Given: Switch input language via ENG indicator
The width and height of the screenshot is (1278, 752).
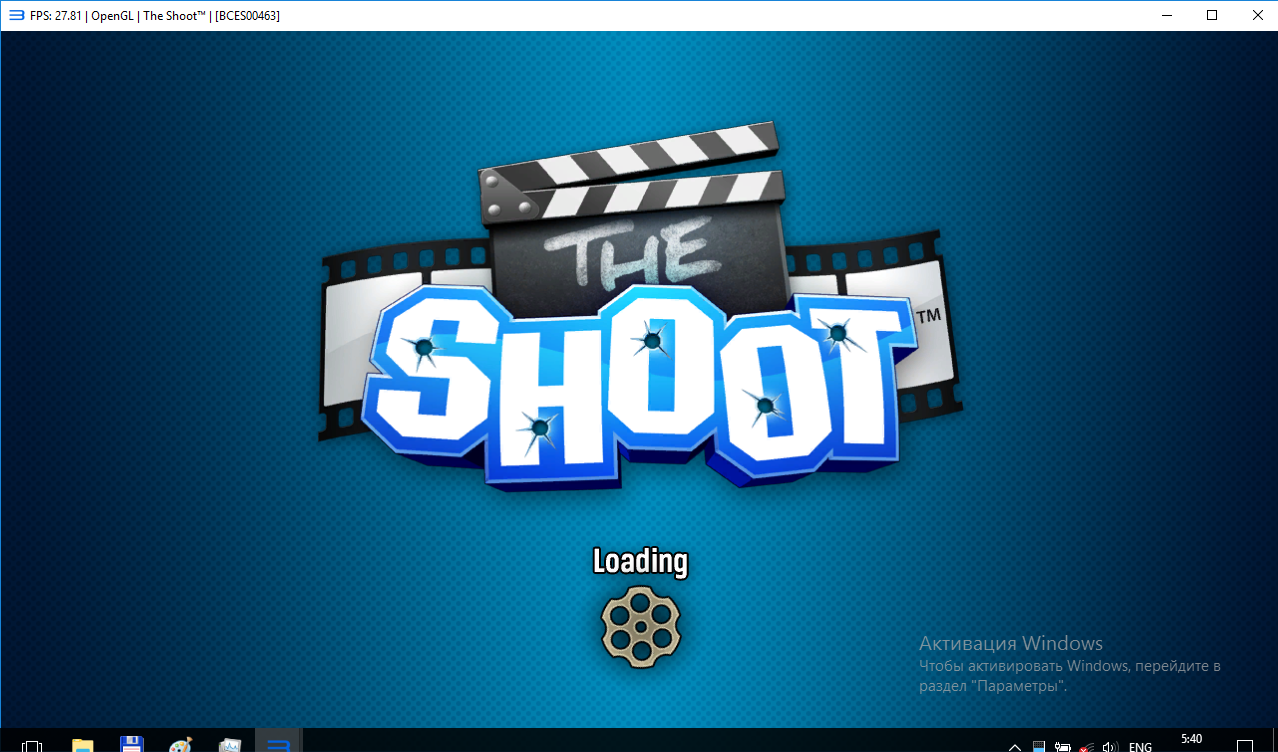Looking at the screenshot, I should click(1140, 746).
